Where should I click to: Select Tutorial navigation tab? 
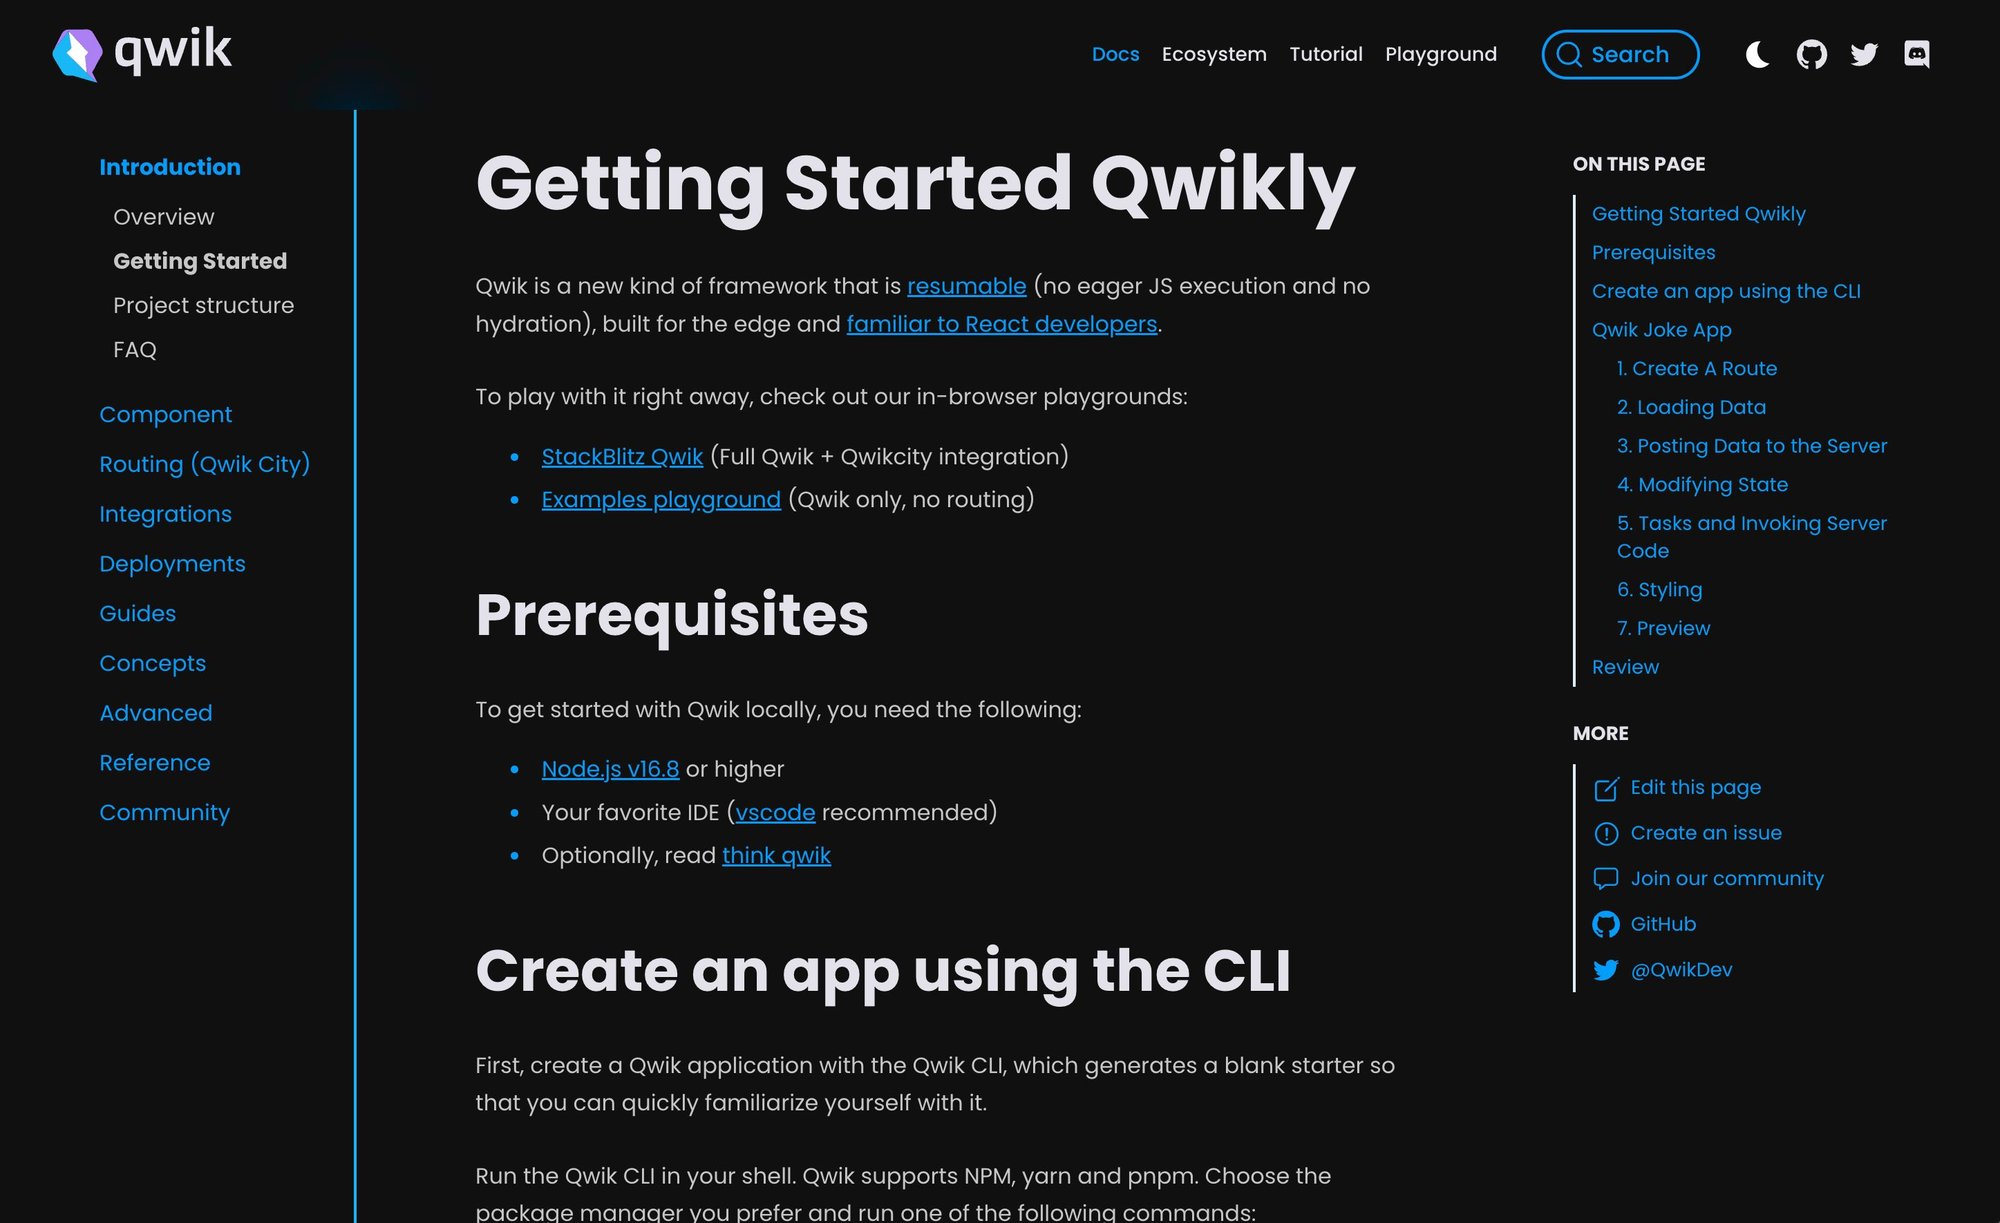(1326, 54)
